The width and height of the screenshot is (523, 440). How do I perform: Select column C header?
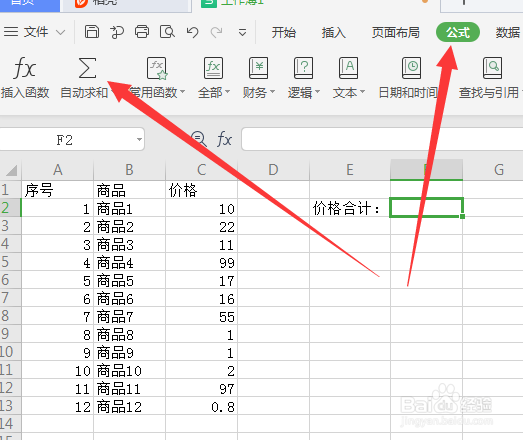click(201, 170)
